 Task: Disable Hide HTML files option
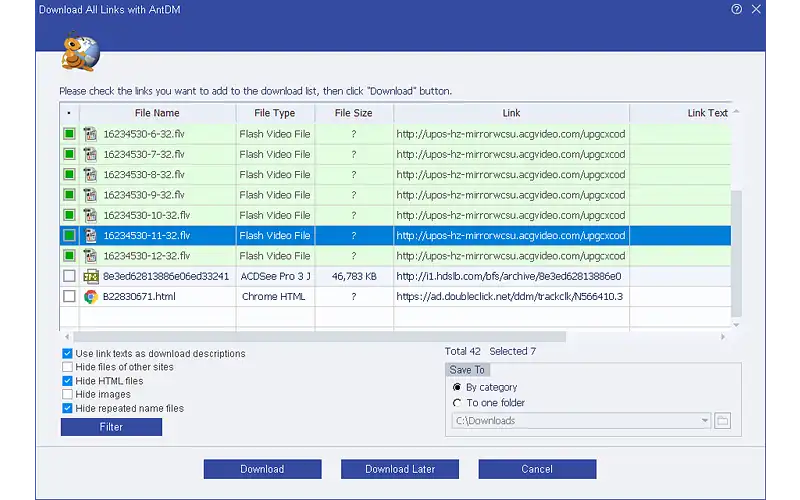coord(67,381)
